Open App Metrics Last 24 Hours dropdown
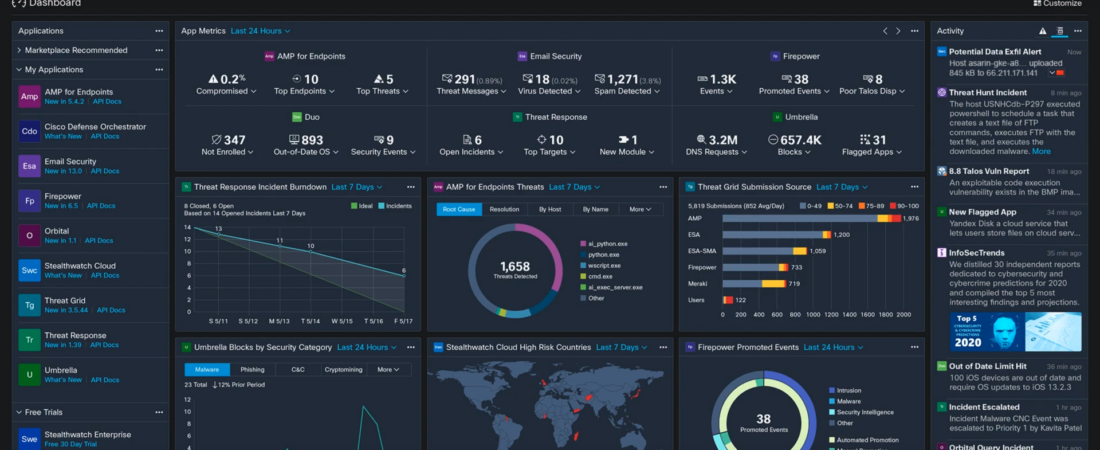 [x=260, y=31]
